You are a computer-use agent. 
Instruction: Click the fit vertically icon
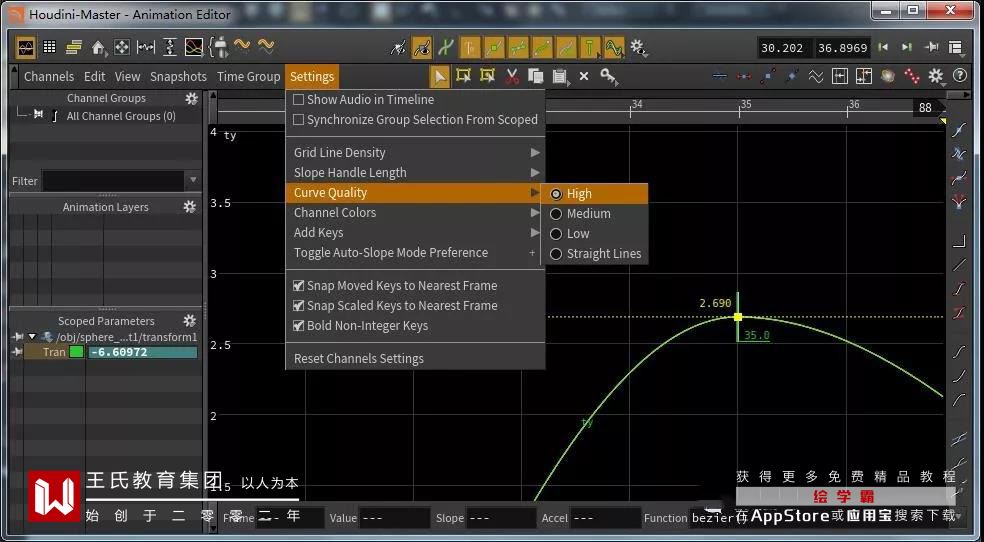170,47
